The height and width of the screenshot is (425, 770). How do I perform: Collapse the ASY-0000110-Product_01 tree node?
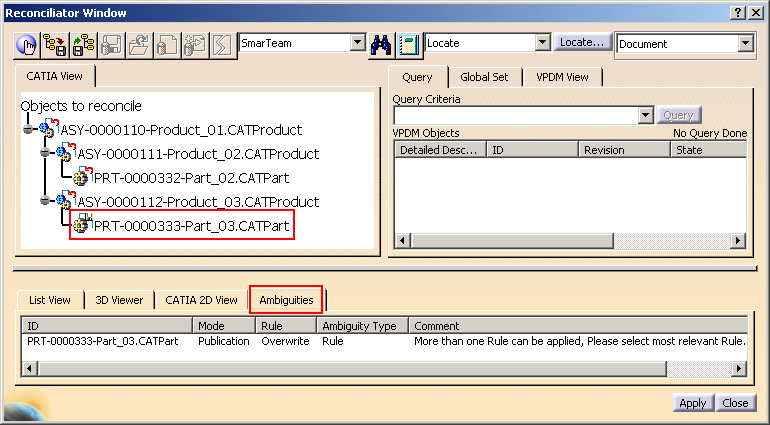tap(28, 130)
